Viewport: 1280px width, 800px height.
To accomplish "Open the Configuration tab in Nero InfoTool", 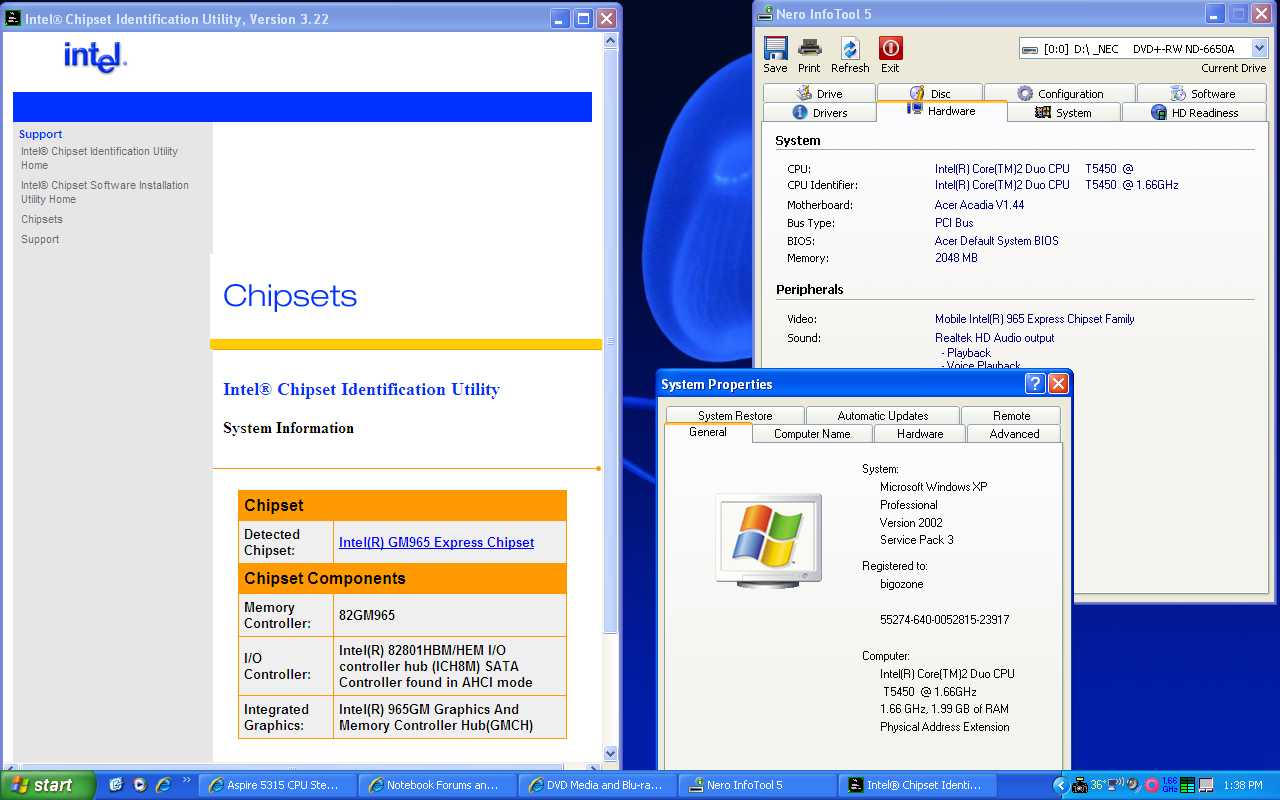I will click(x=1060, y=93).
